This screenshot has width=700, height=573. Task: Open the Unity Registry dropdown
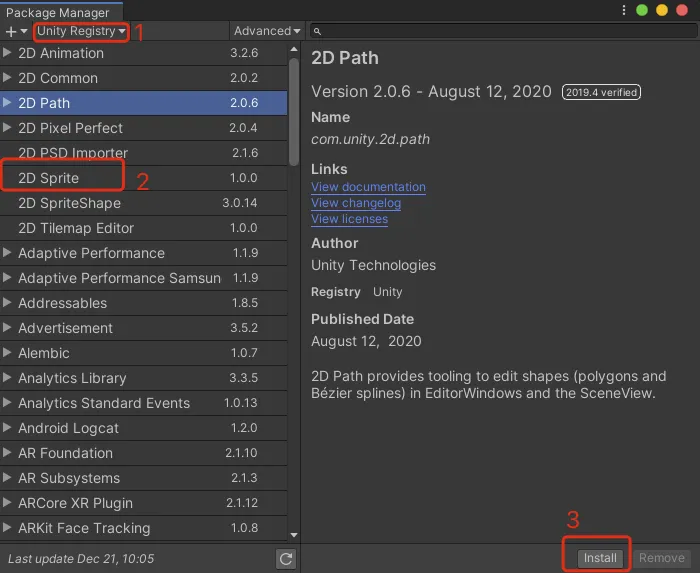(81, 31)
